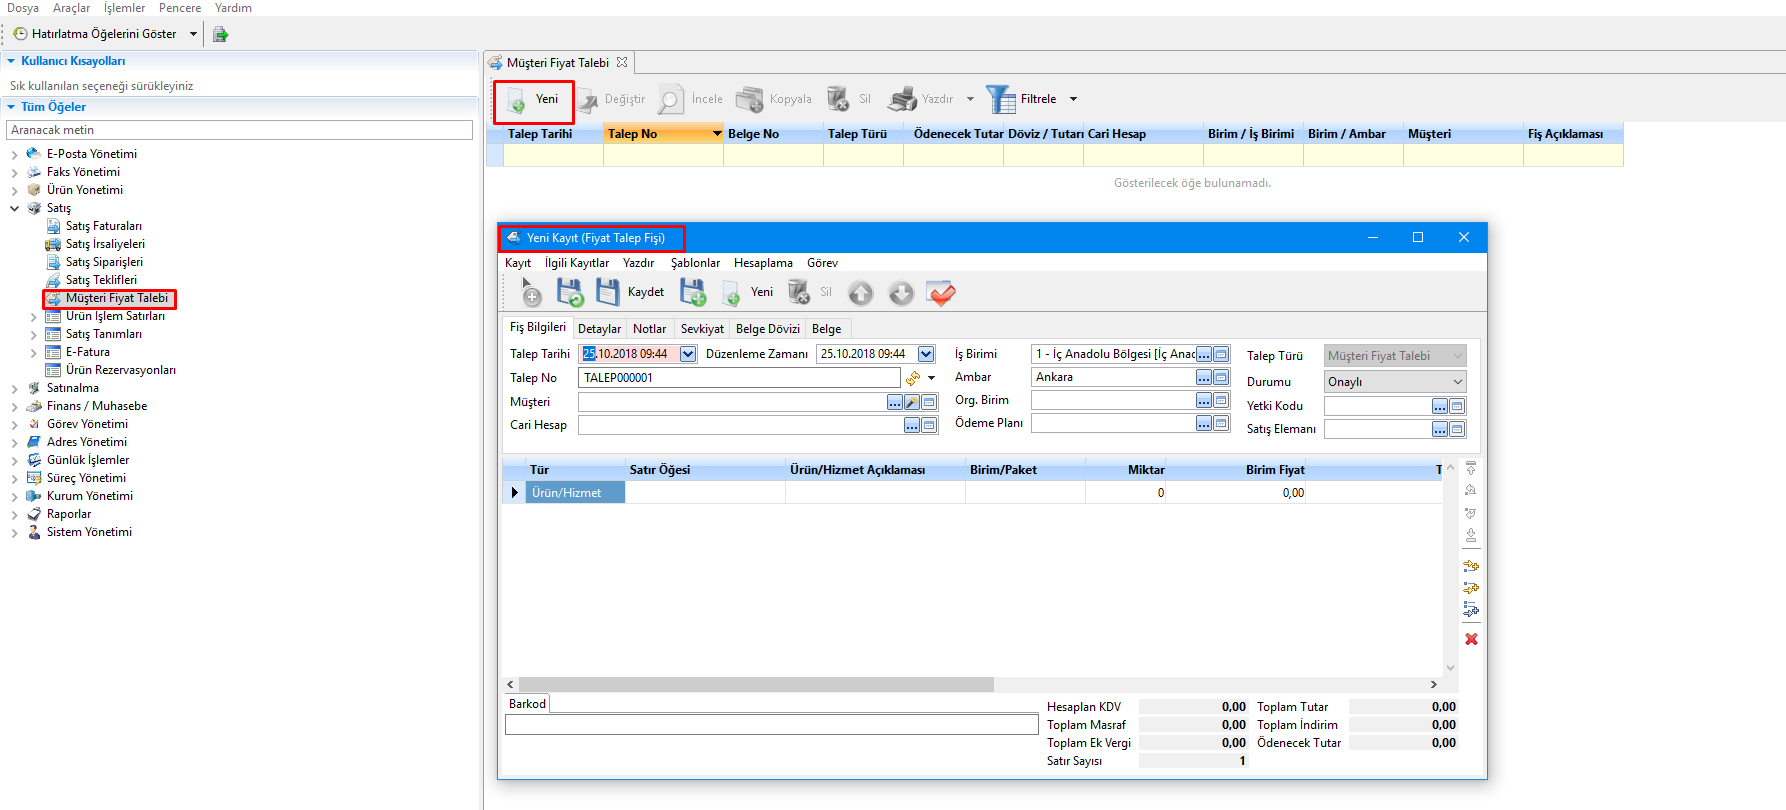Click into the Barkod input field
The image size is (1786, 810).
(x=771, y=725)
